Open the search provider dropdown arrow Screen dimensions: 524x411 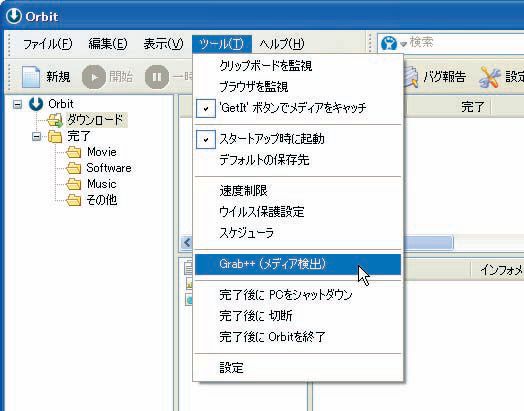[x=403, y=44]
